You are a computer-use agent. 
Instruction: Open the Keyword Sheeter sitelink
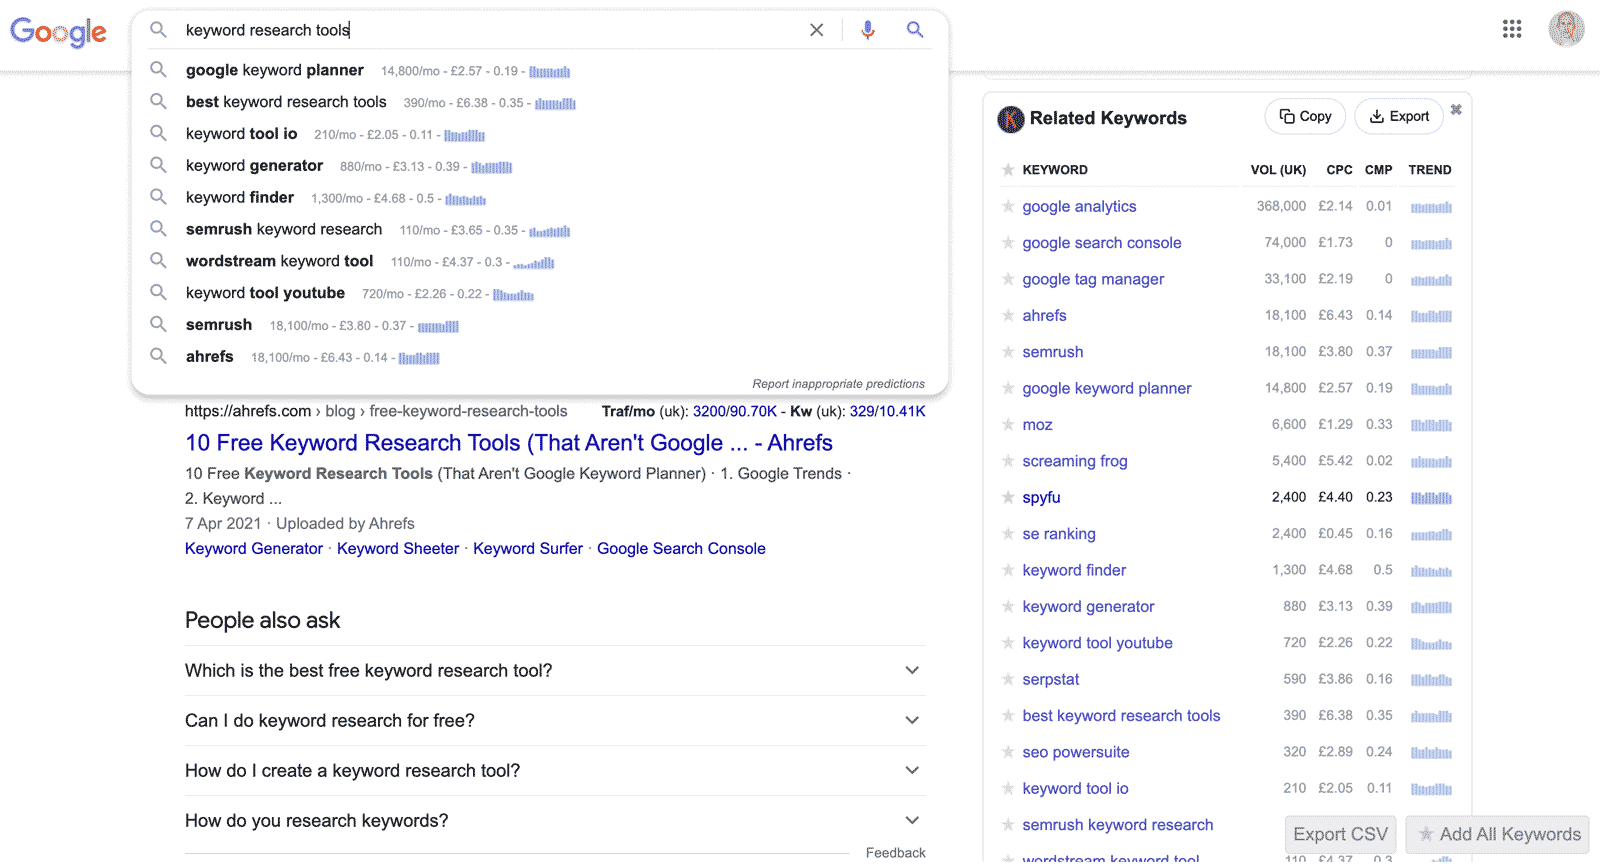398,549
